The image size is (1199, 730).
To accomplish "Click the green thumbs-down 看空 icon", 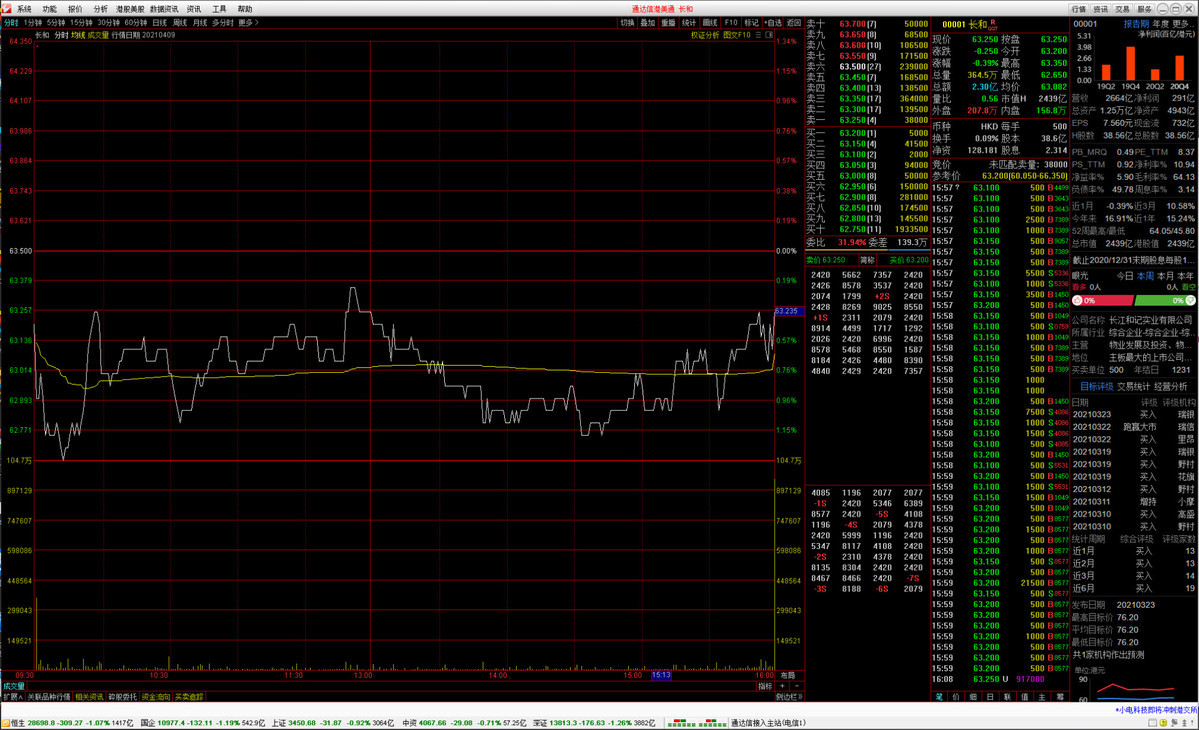I will (x=1190, y=300).
